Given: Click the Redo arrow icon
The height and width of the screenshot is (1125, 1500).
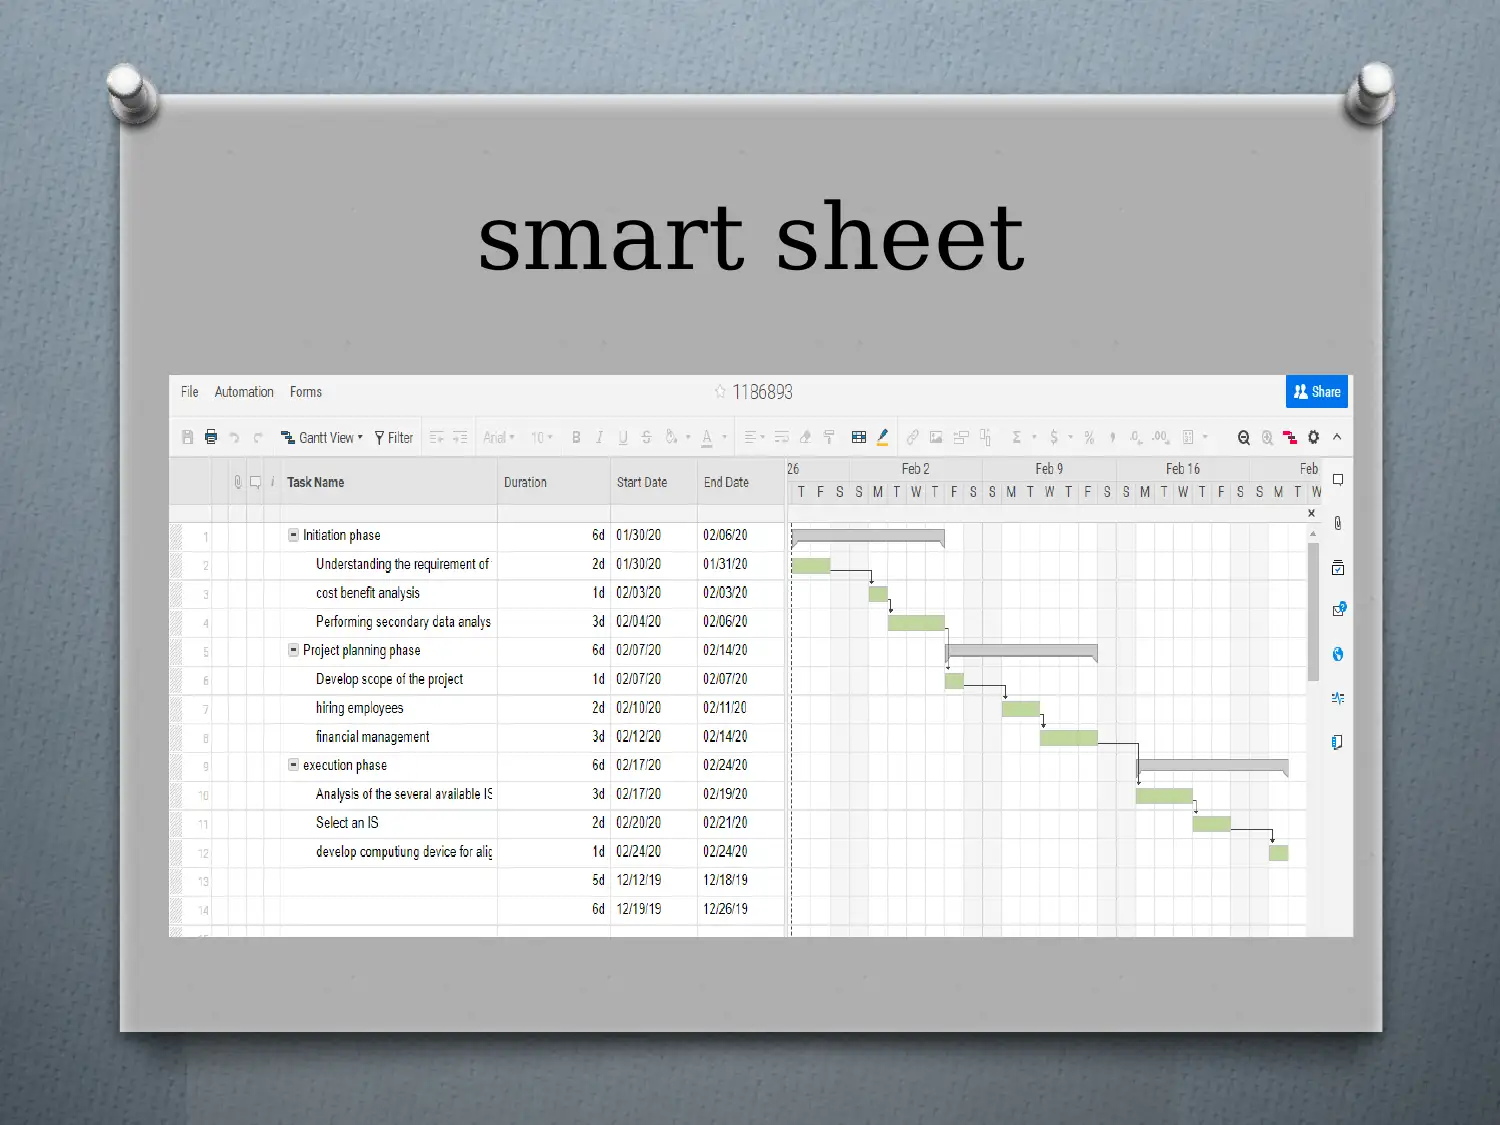Looking at the screenshot, I should click(x=258, y=437).
